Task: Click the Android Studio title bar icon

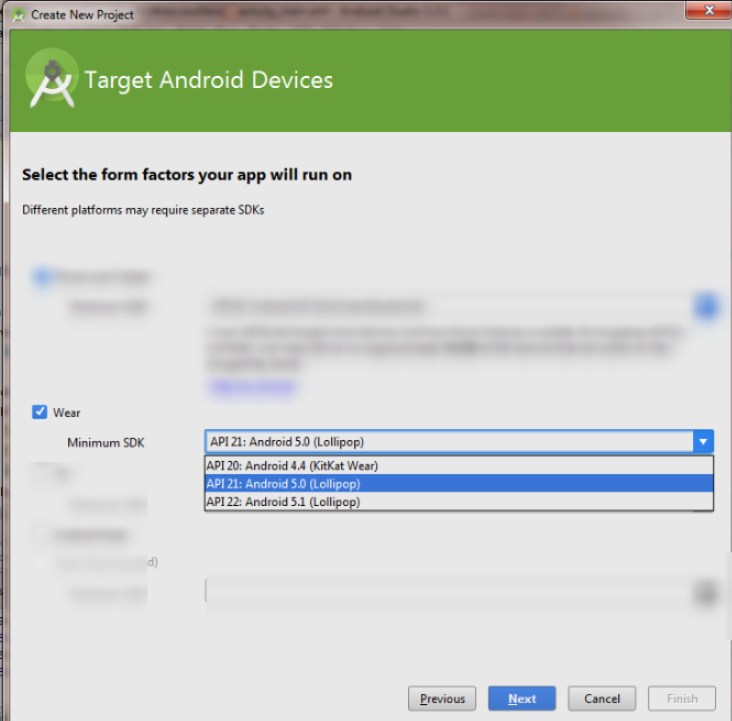Action: 18,15
